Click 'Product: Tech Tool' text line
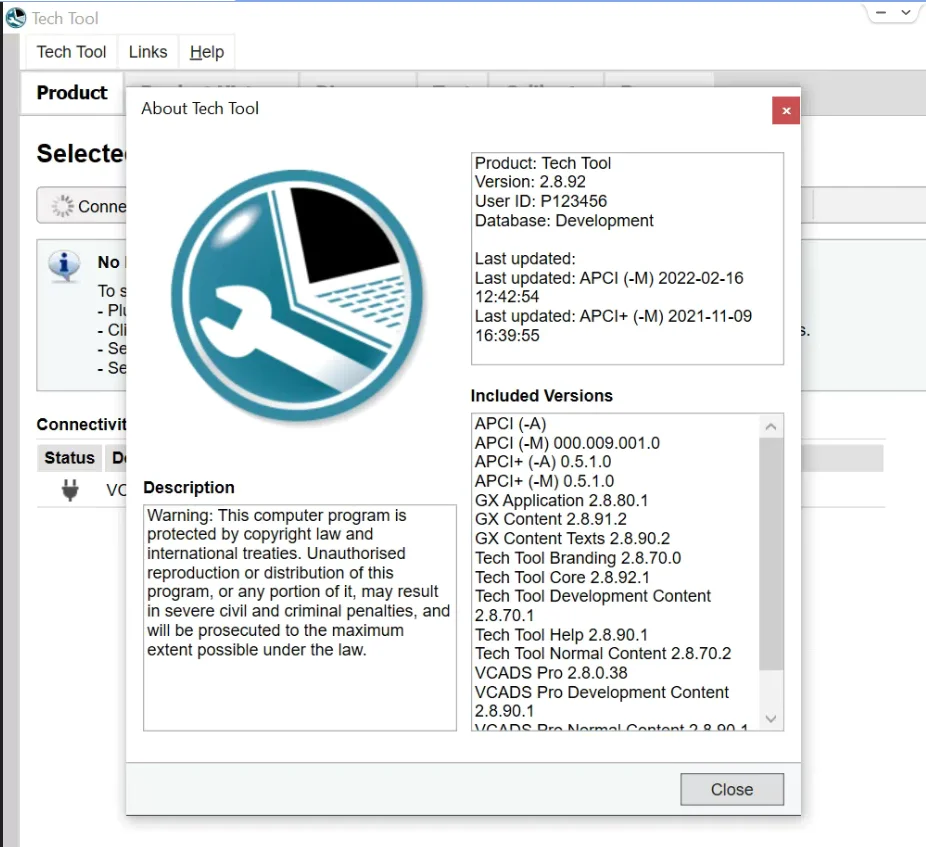 (x=542, y=163)
